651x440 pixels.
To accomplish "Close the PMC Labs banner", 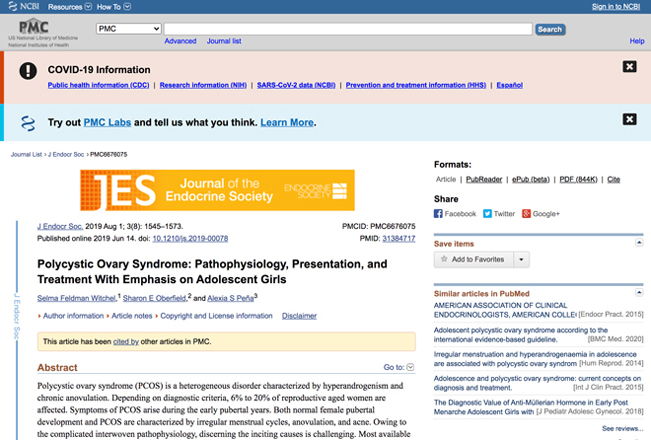I will (x=629, y=120).
